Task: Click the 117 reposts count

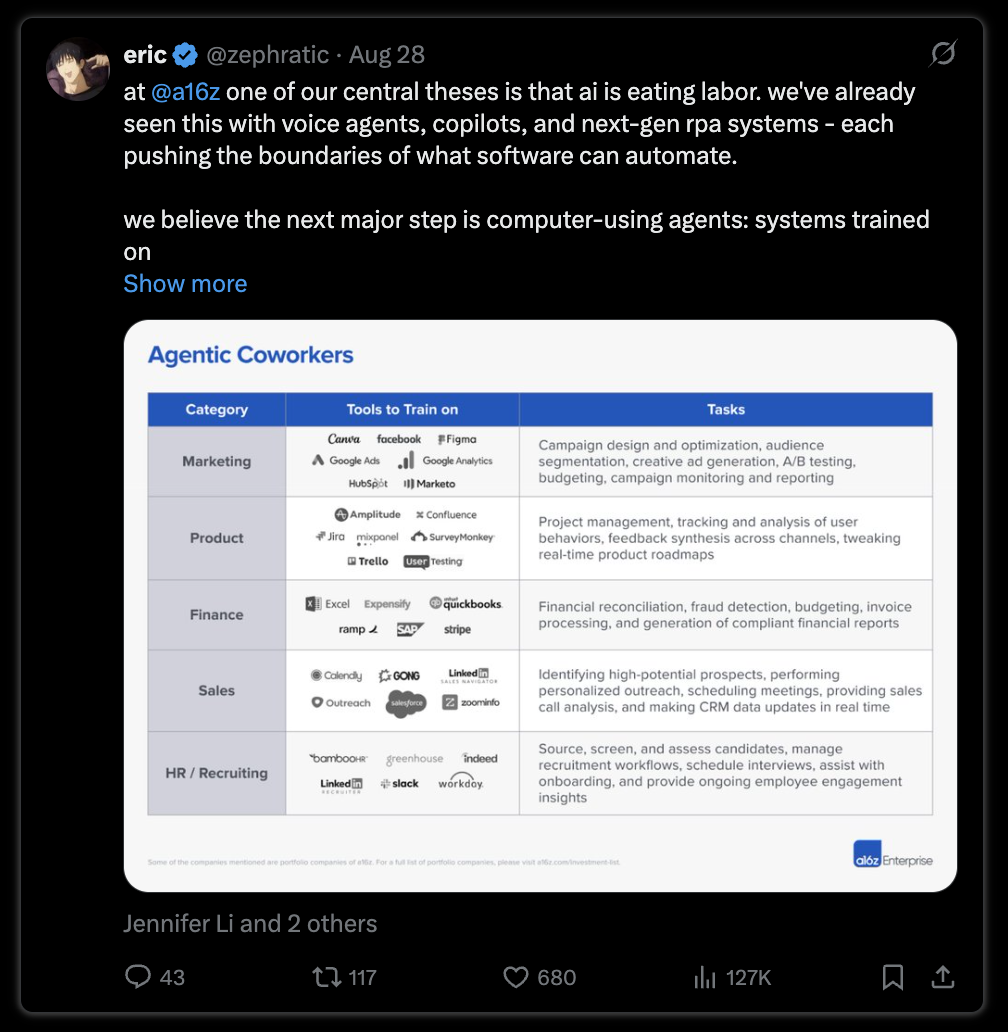Action: pos(363,977)
